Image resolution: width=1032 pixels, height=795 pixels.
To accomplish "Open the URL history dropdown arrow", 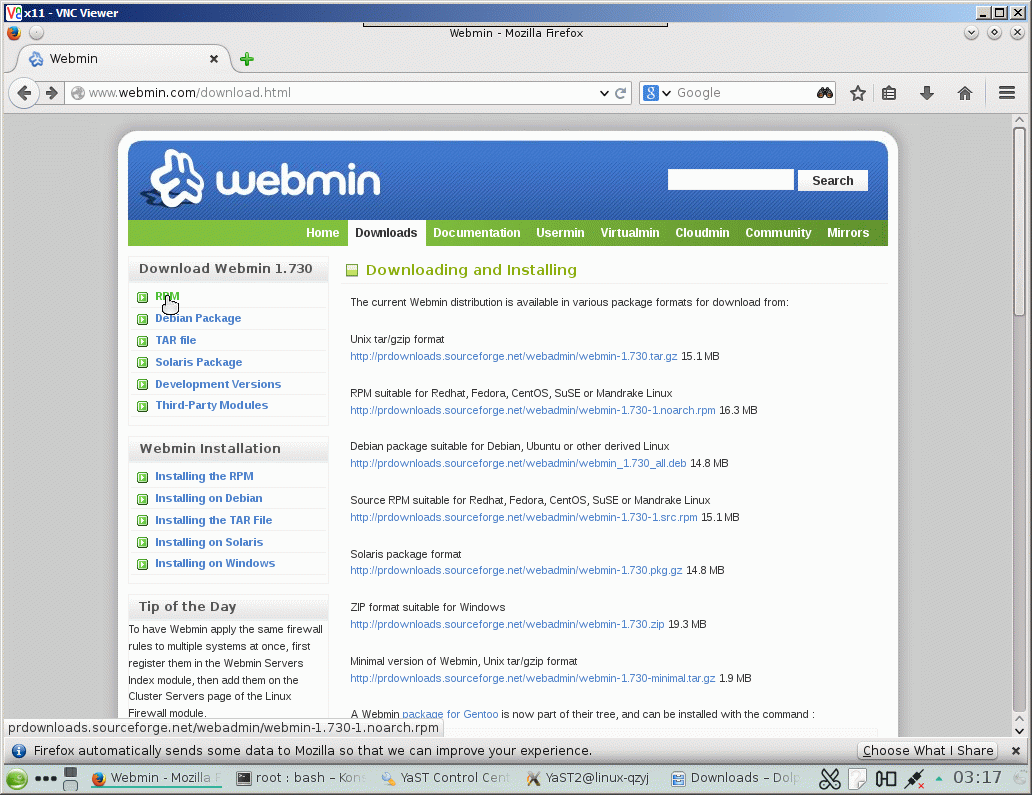I will click(x=604, y=93).
